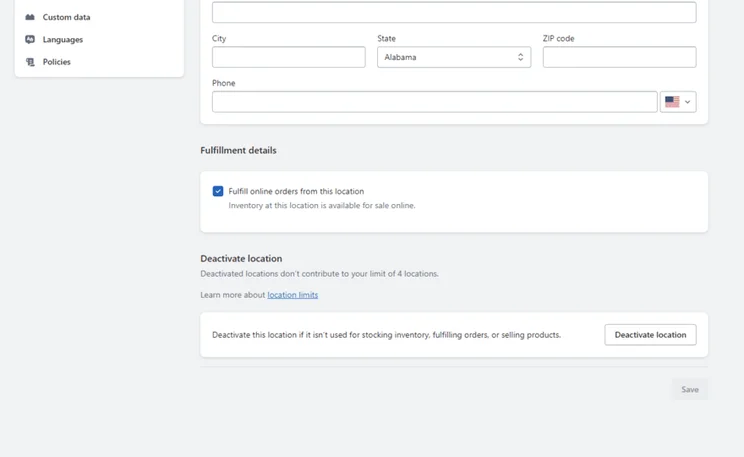Viewport: 744px width, 457px height.
Task: Open the location limits link
Action: 292,295
